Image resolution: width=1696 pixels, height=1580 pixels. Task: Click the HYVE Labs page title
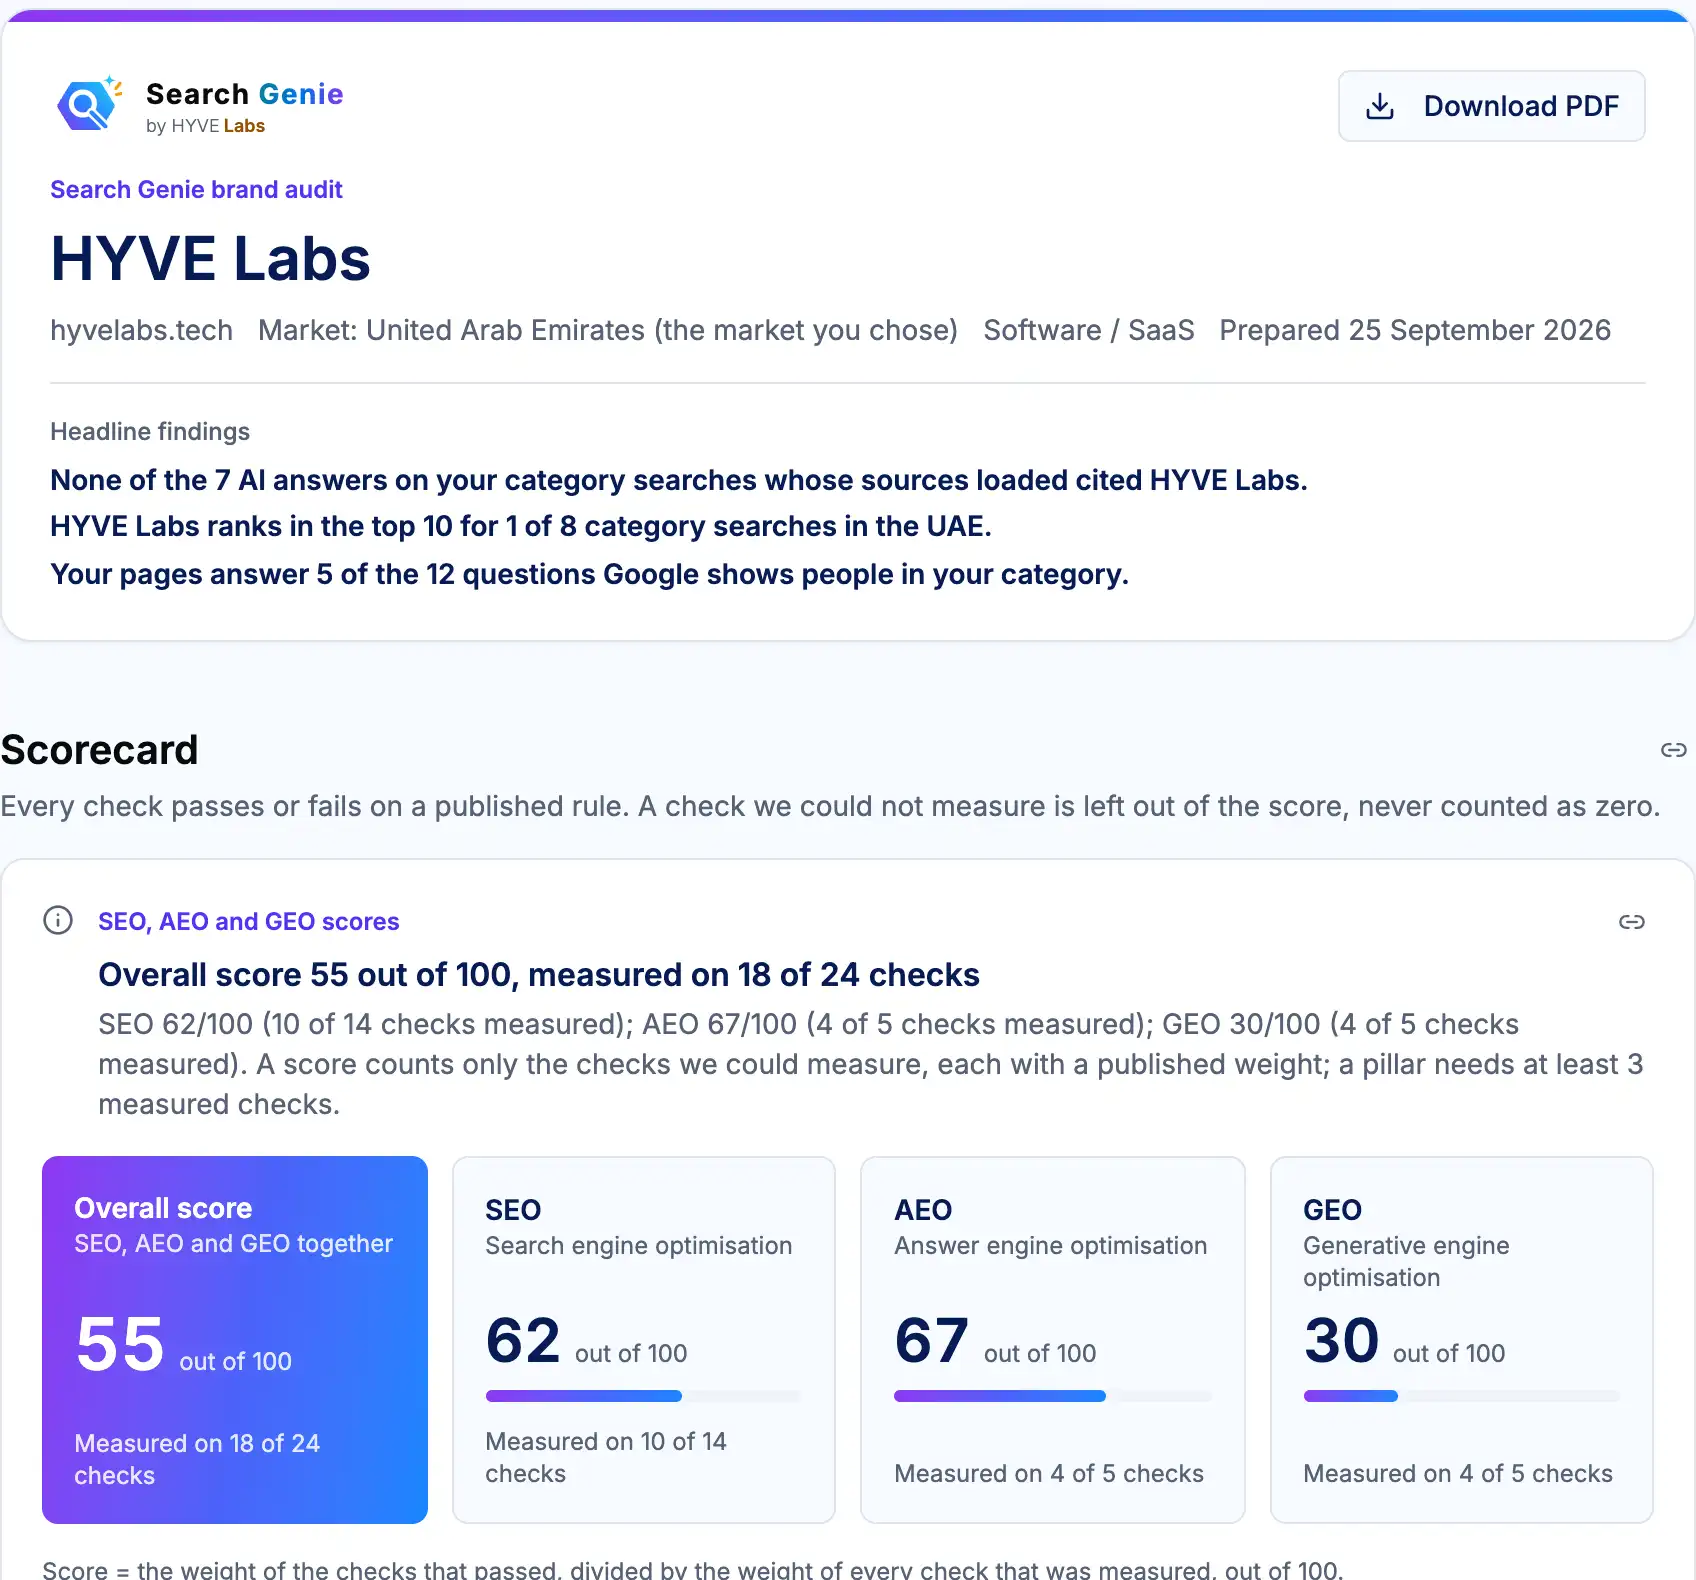[210, 259]
